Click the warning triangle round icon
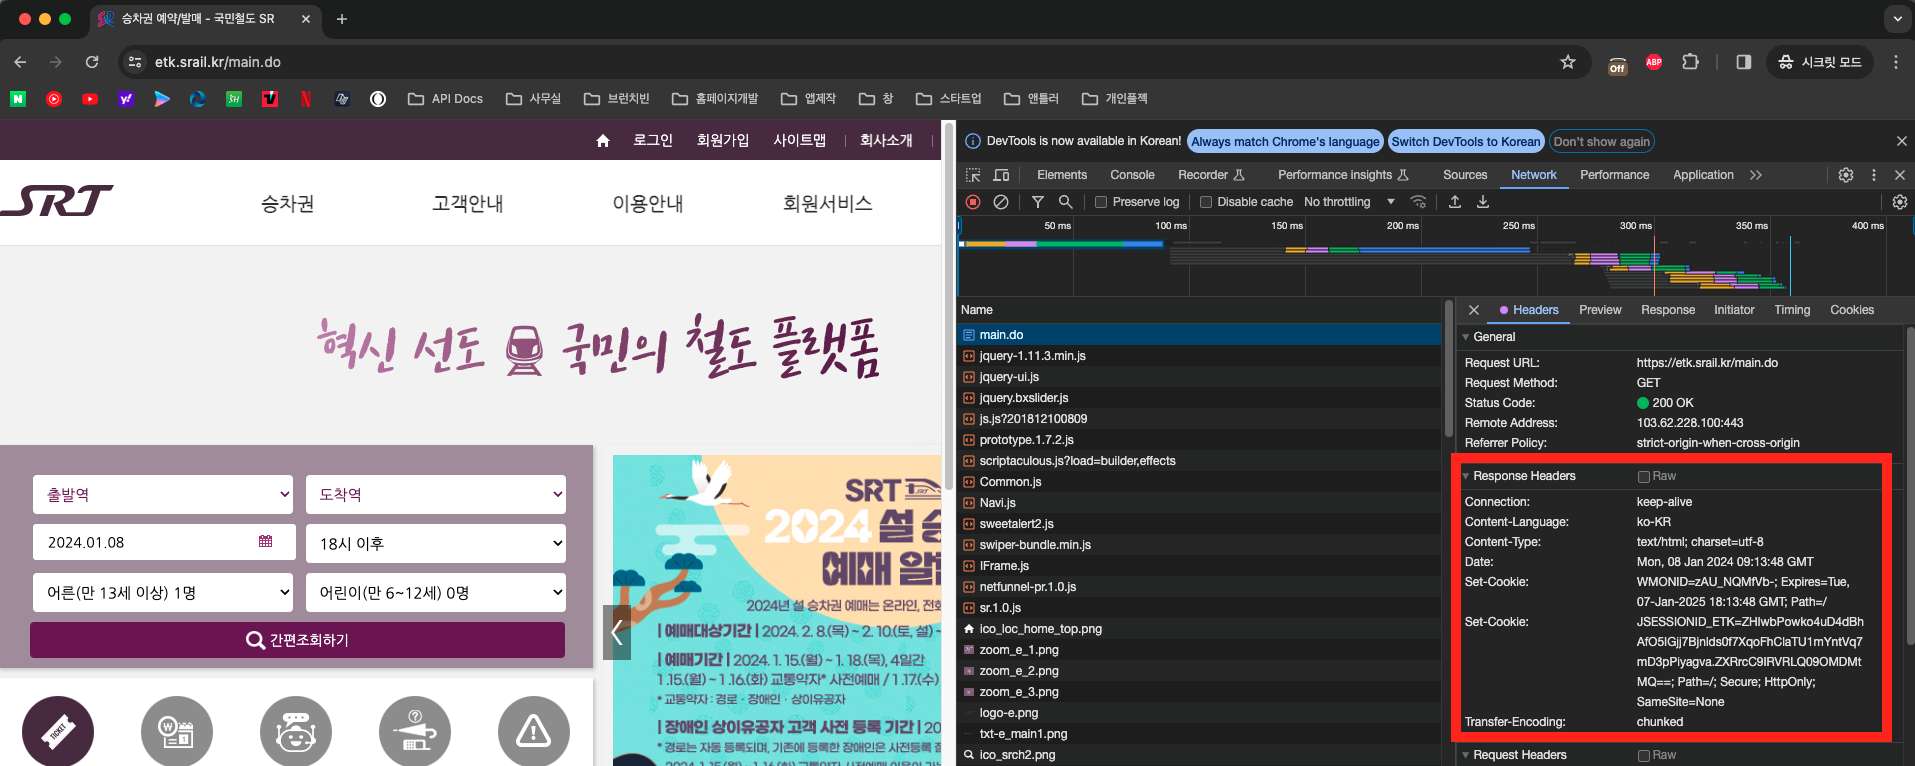Screen dimensions: 1915x766 [534, 731]
